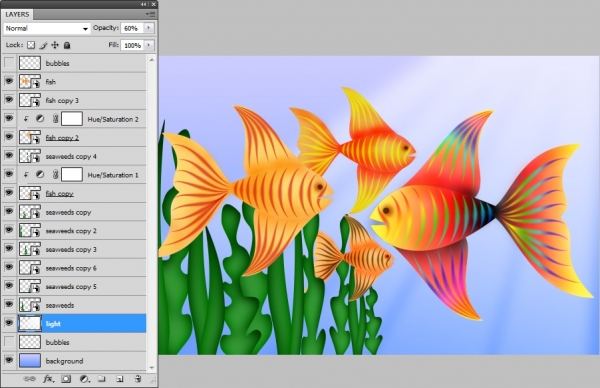
Task: Create new adjustment layer icon
Action: coord(84,379)
